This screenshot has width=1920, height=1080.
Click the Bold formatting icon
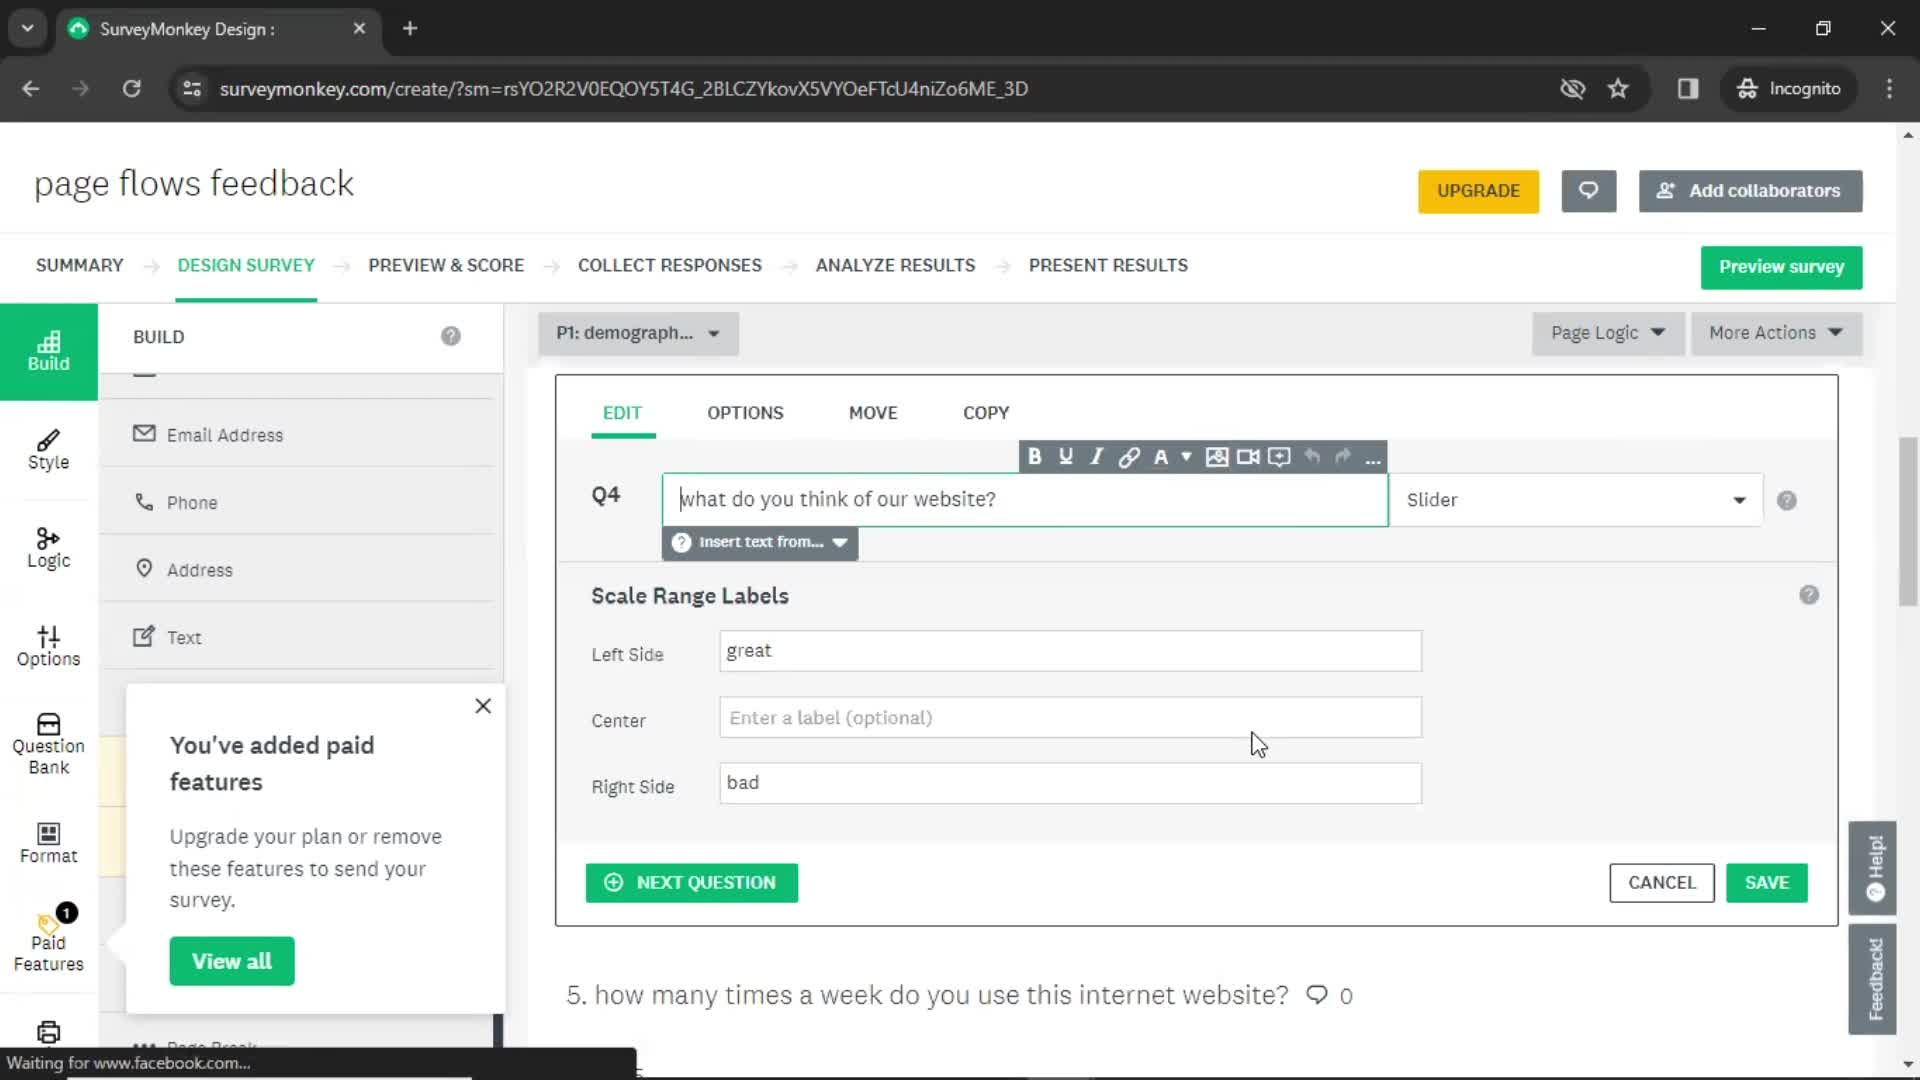(1036, 456)
